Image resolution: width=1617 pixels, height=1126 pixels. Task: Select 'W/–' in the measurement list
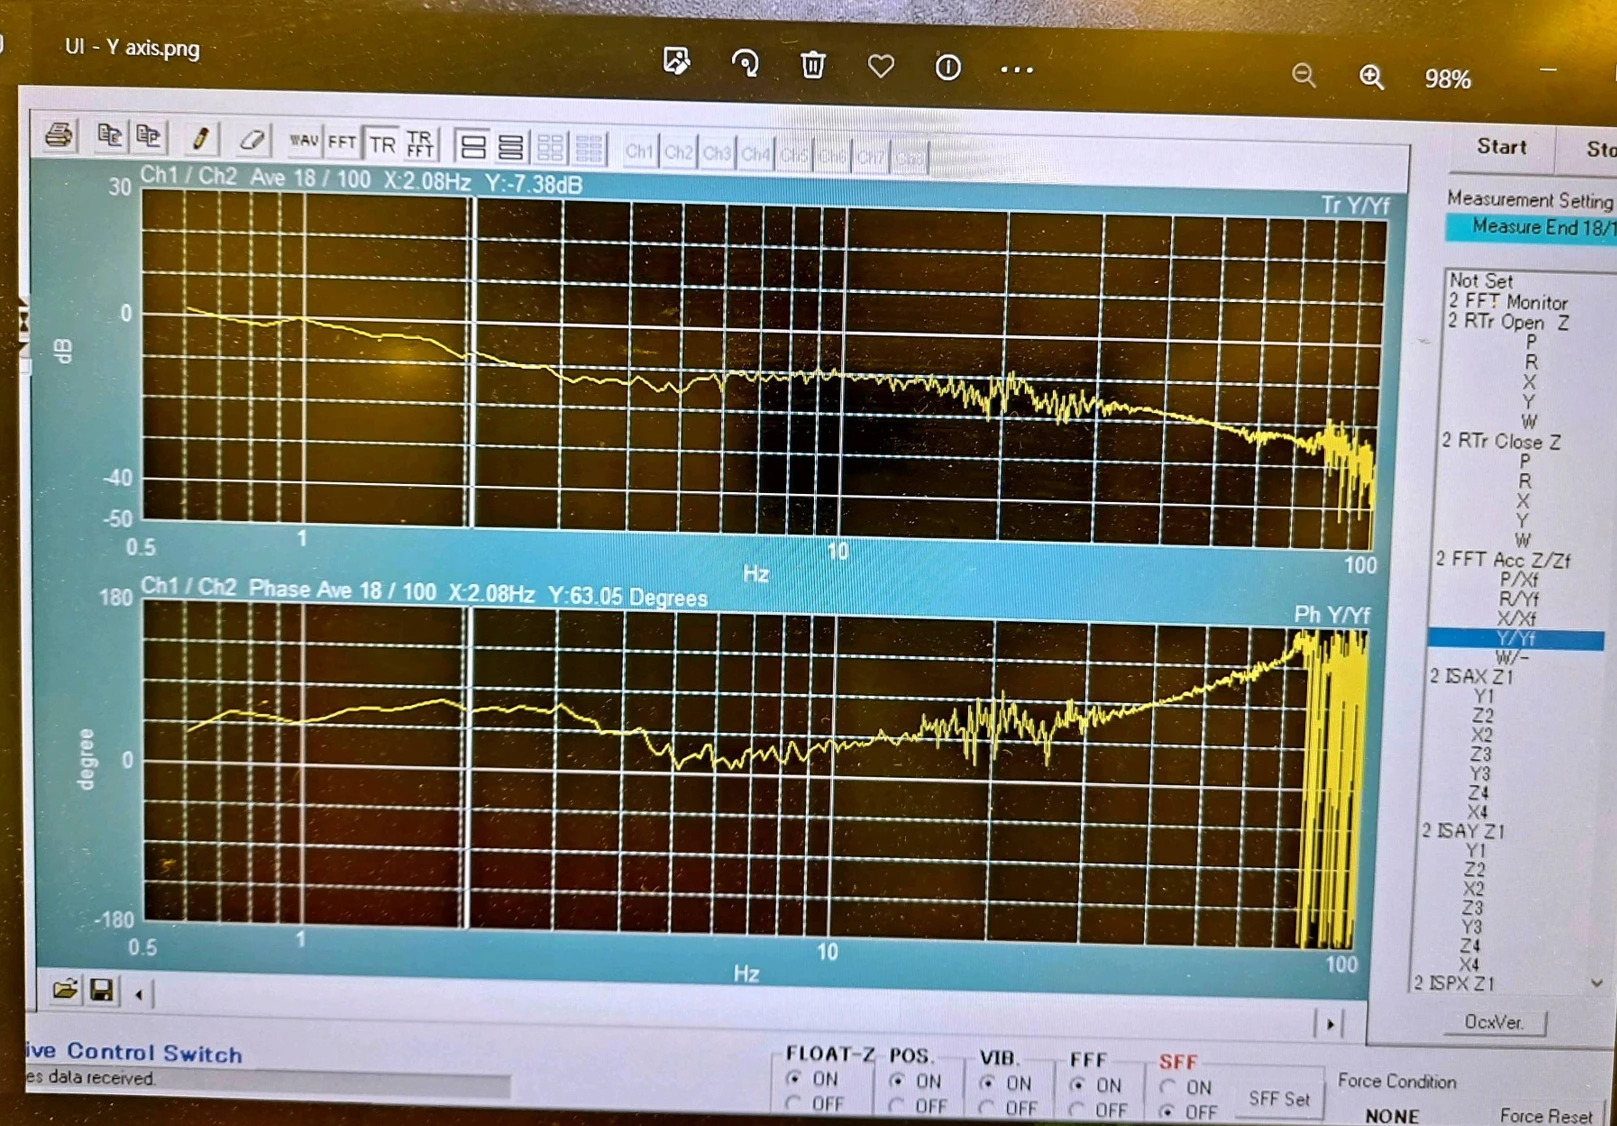point(1512,658)
